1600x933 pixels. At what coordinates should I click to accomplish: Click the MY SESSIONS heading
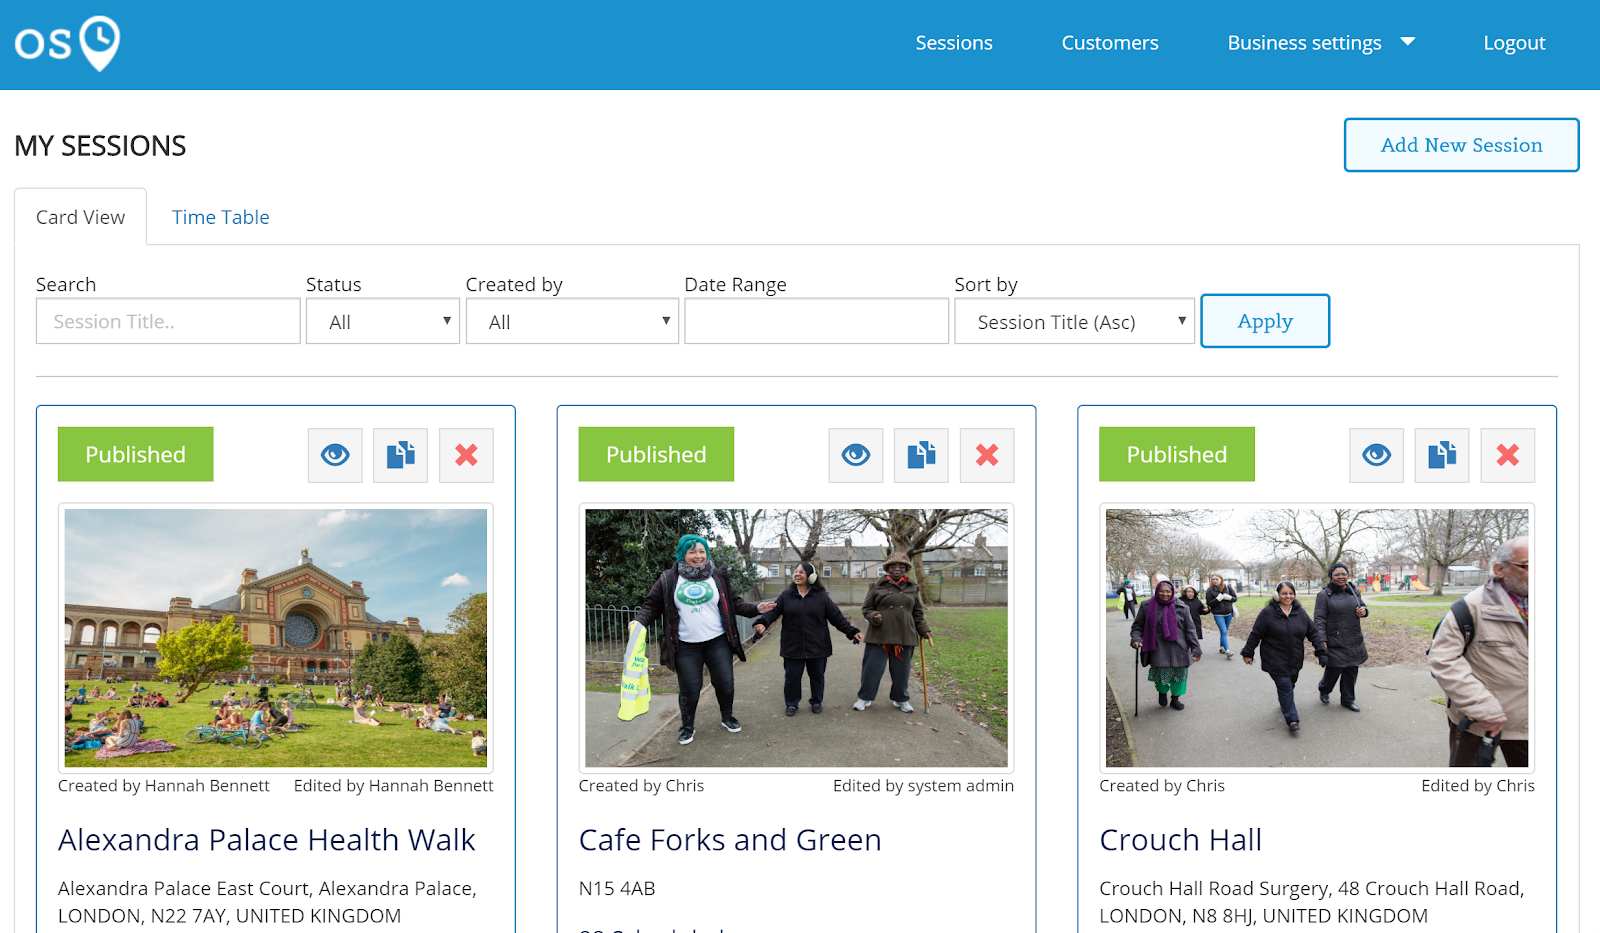pyautogui.click(x=100, y=146)
